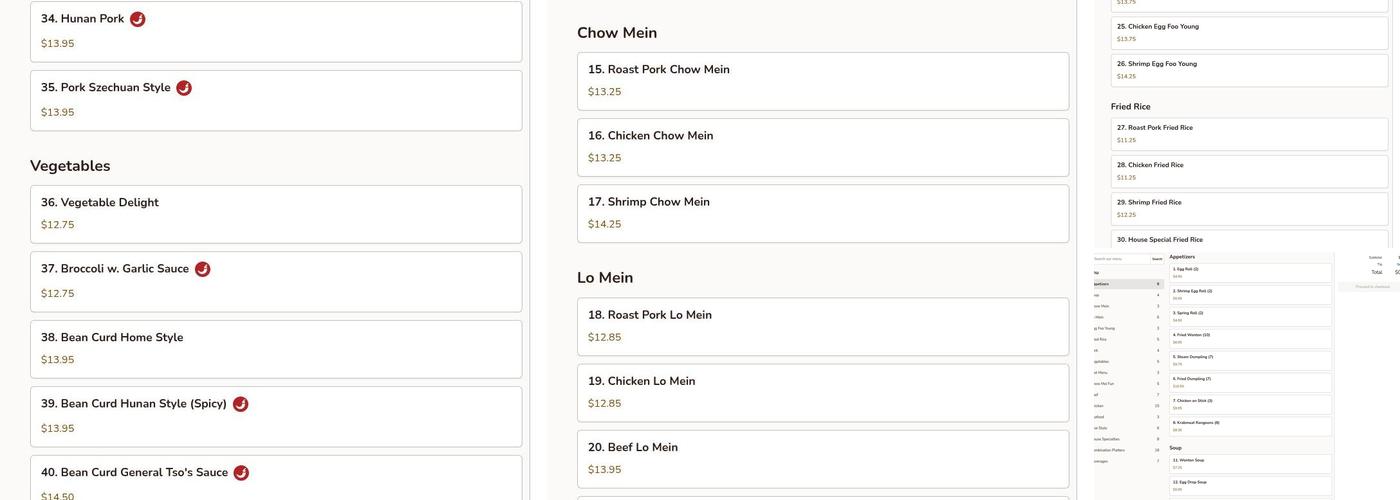This screenshot has height=500, width=1400.
Task: Click 25. Chicken Egg Foo Young
Action: [1249, 33]
